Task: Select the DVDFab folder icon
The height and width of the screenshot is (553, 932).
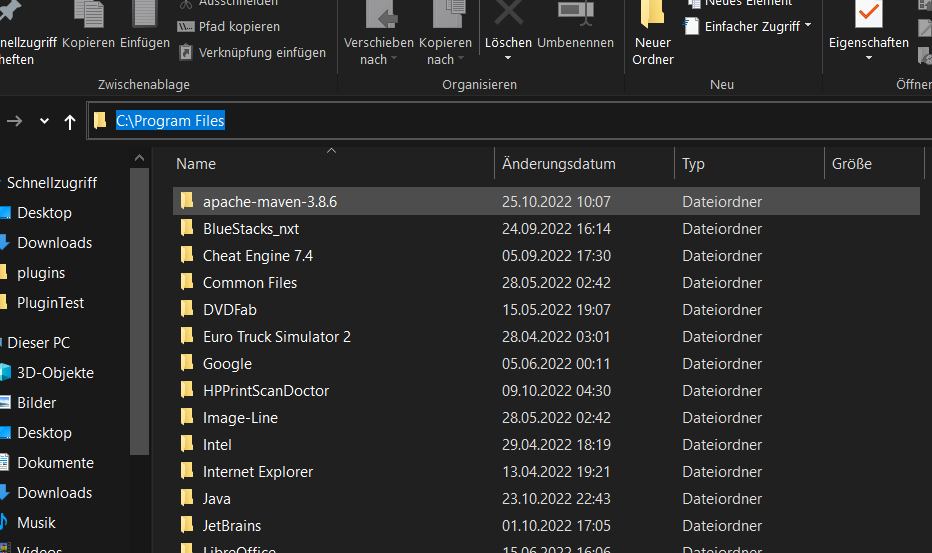Action: point(187,309)
